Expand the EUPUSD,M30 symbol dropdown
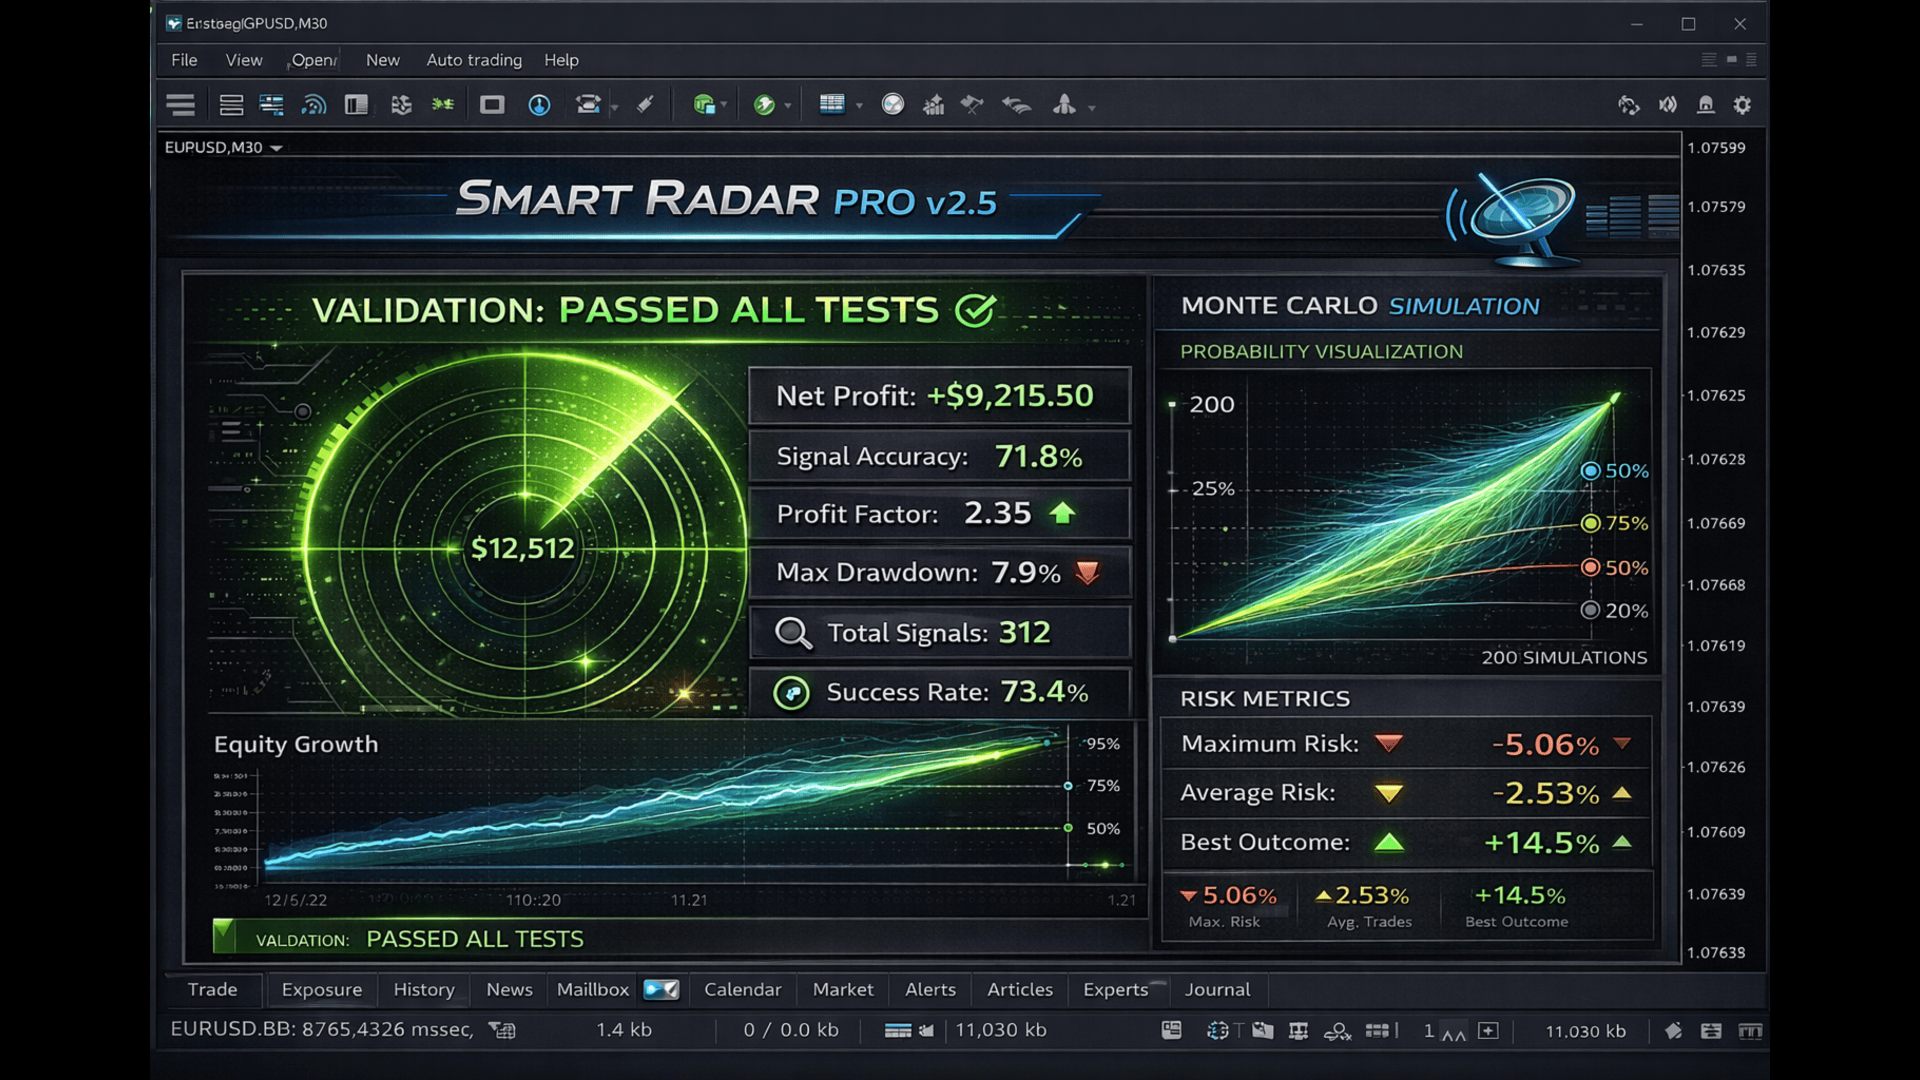Screen dimensions: 1920x1080 [277, 148]
